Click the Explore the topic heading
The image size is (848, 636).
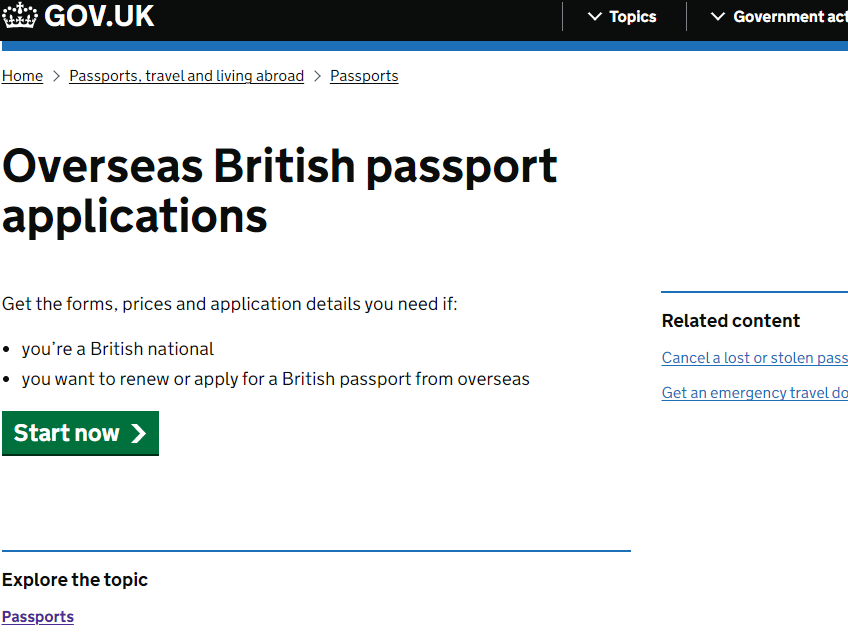click(x=75, y=580)
